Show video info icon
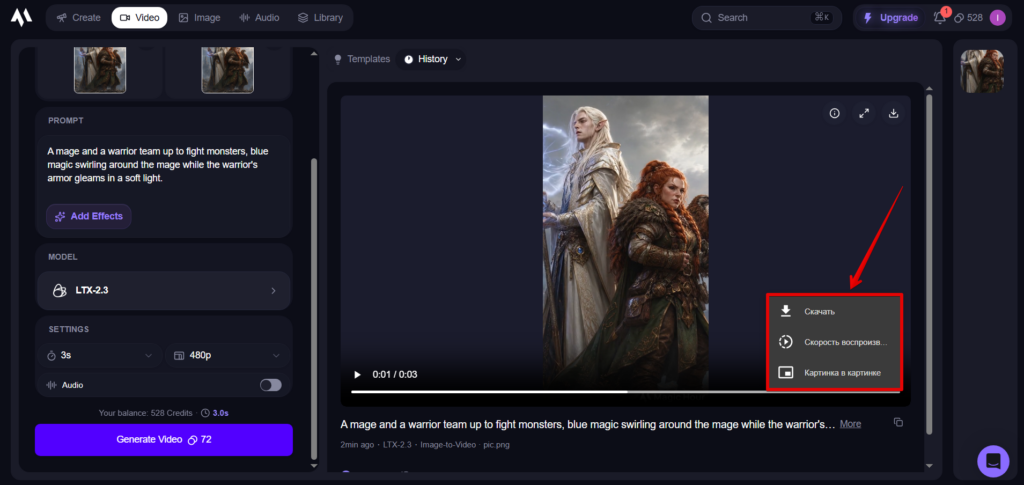The width and height of the screenshot is (1024, 485). [x=834, y=113]
